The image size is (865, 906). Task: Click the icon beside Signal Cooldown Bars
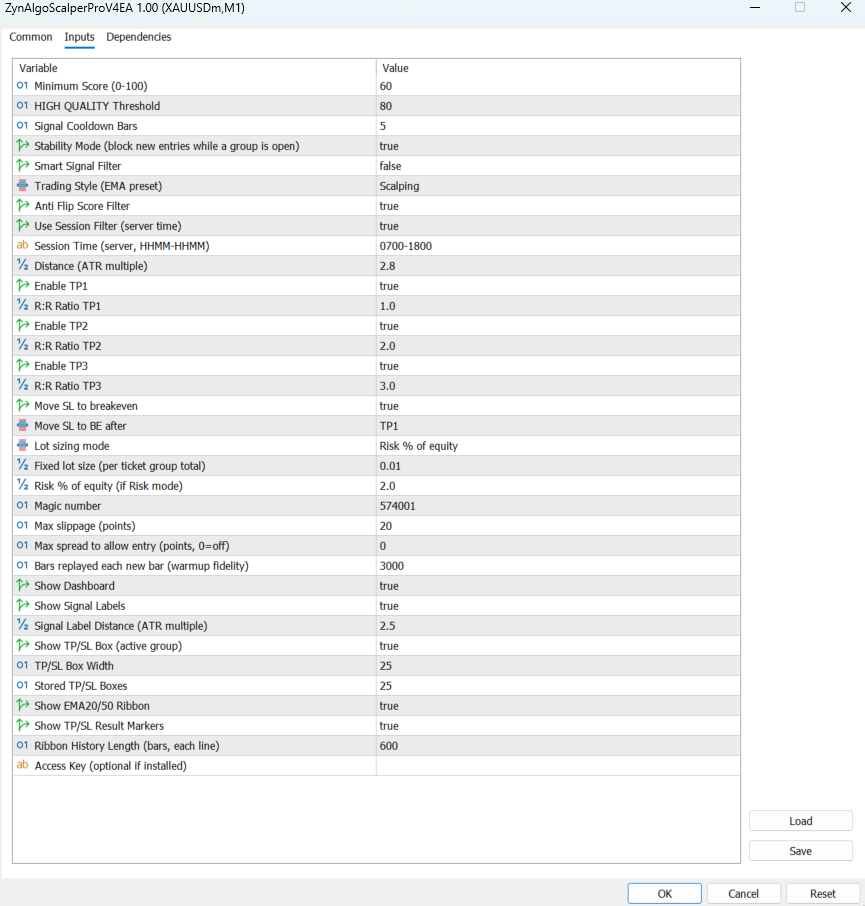[23, 125]
